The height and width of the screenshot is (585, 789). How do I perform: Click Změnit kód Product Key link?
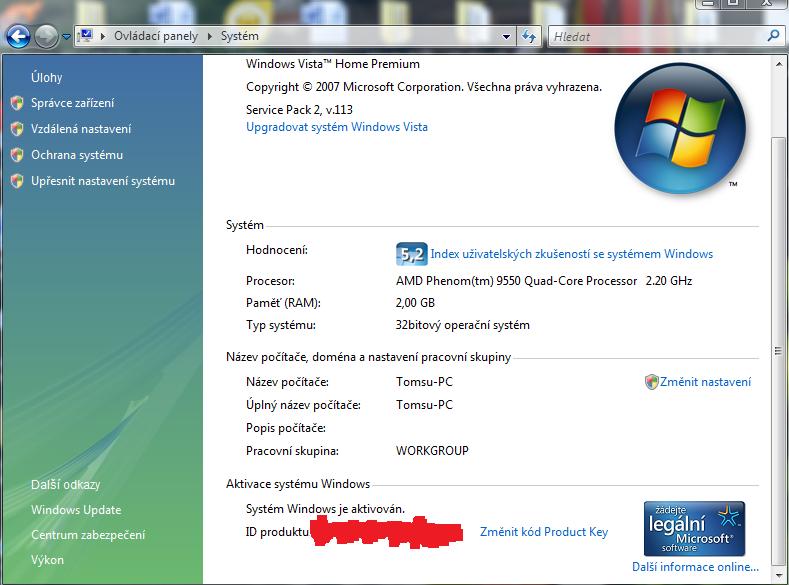click(544, 532)
